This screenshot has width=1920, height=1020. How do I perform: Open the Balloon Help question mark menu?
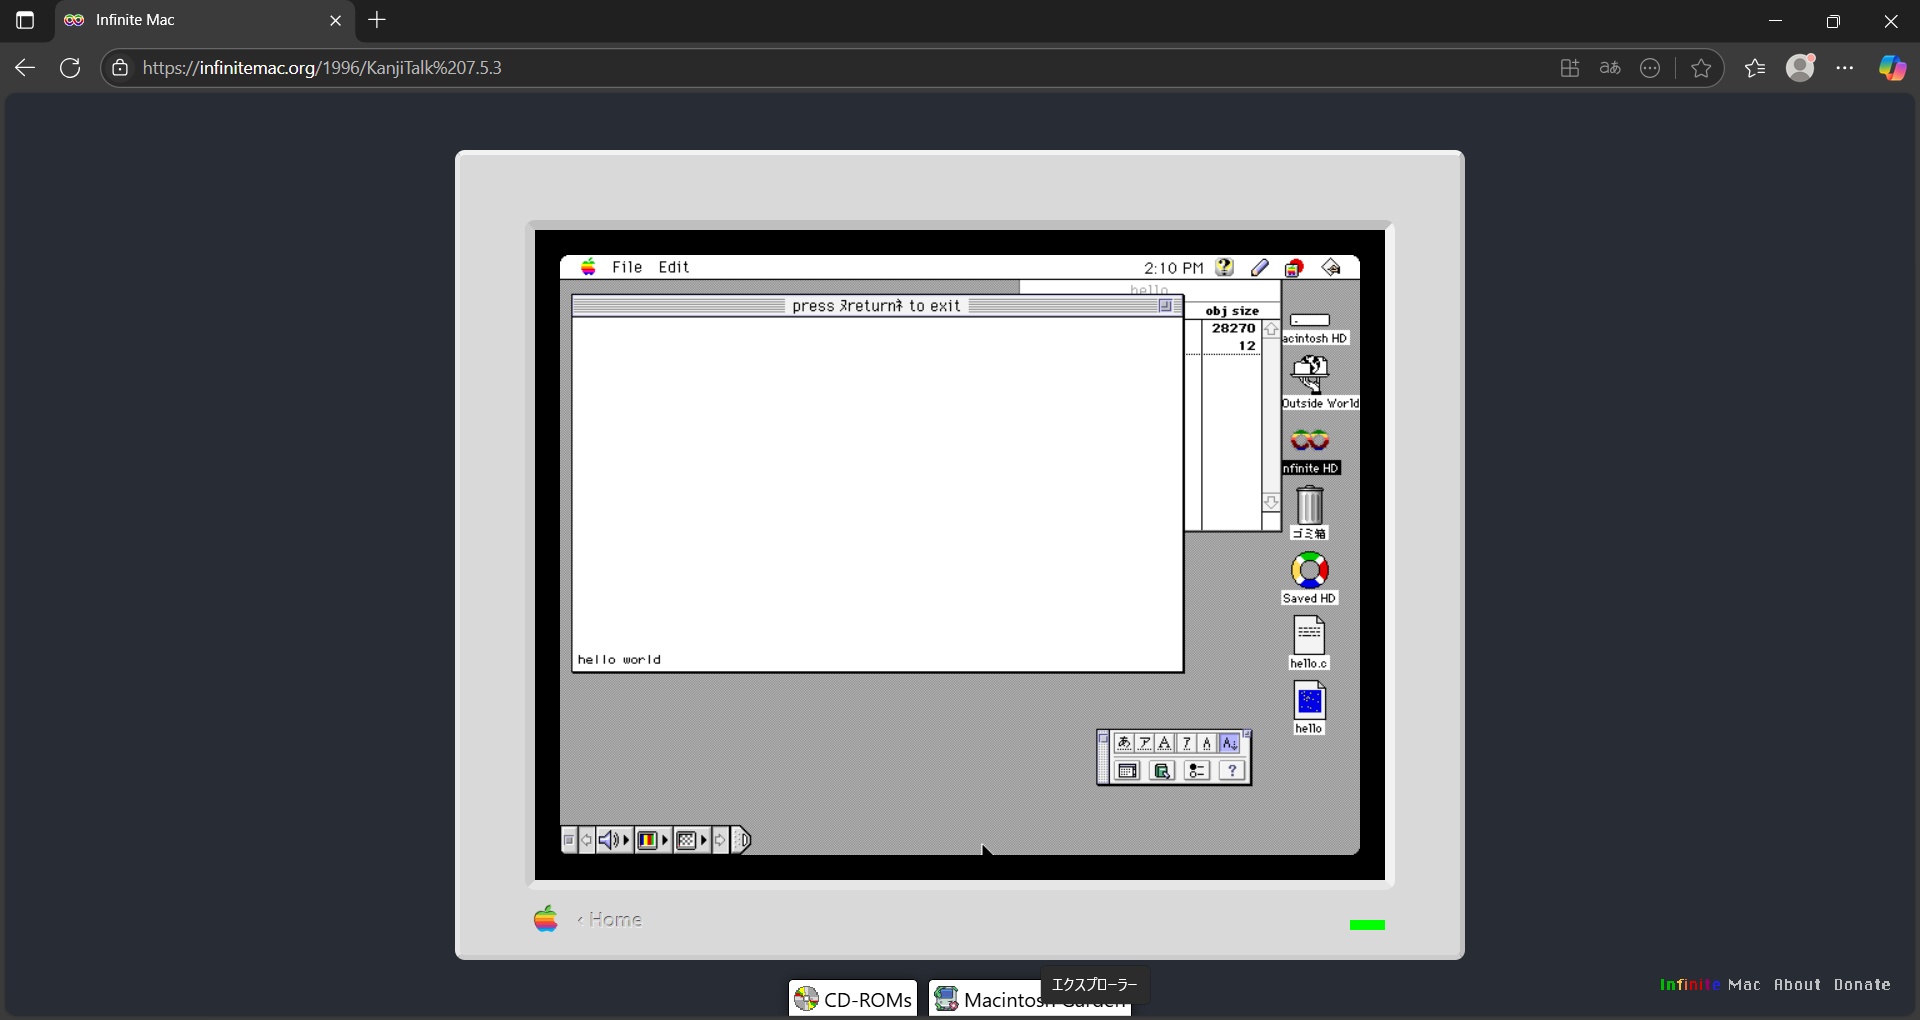click(x=1225, y=267)
